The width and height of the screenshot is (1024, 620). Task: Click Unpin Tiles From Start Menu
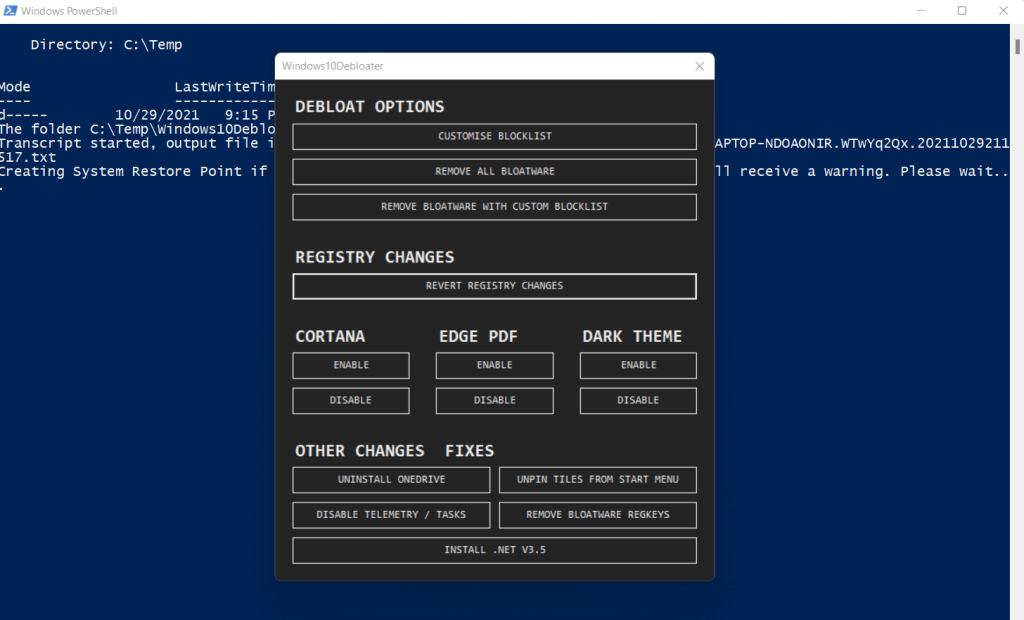598,480
